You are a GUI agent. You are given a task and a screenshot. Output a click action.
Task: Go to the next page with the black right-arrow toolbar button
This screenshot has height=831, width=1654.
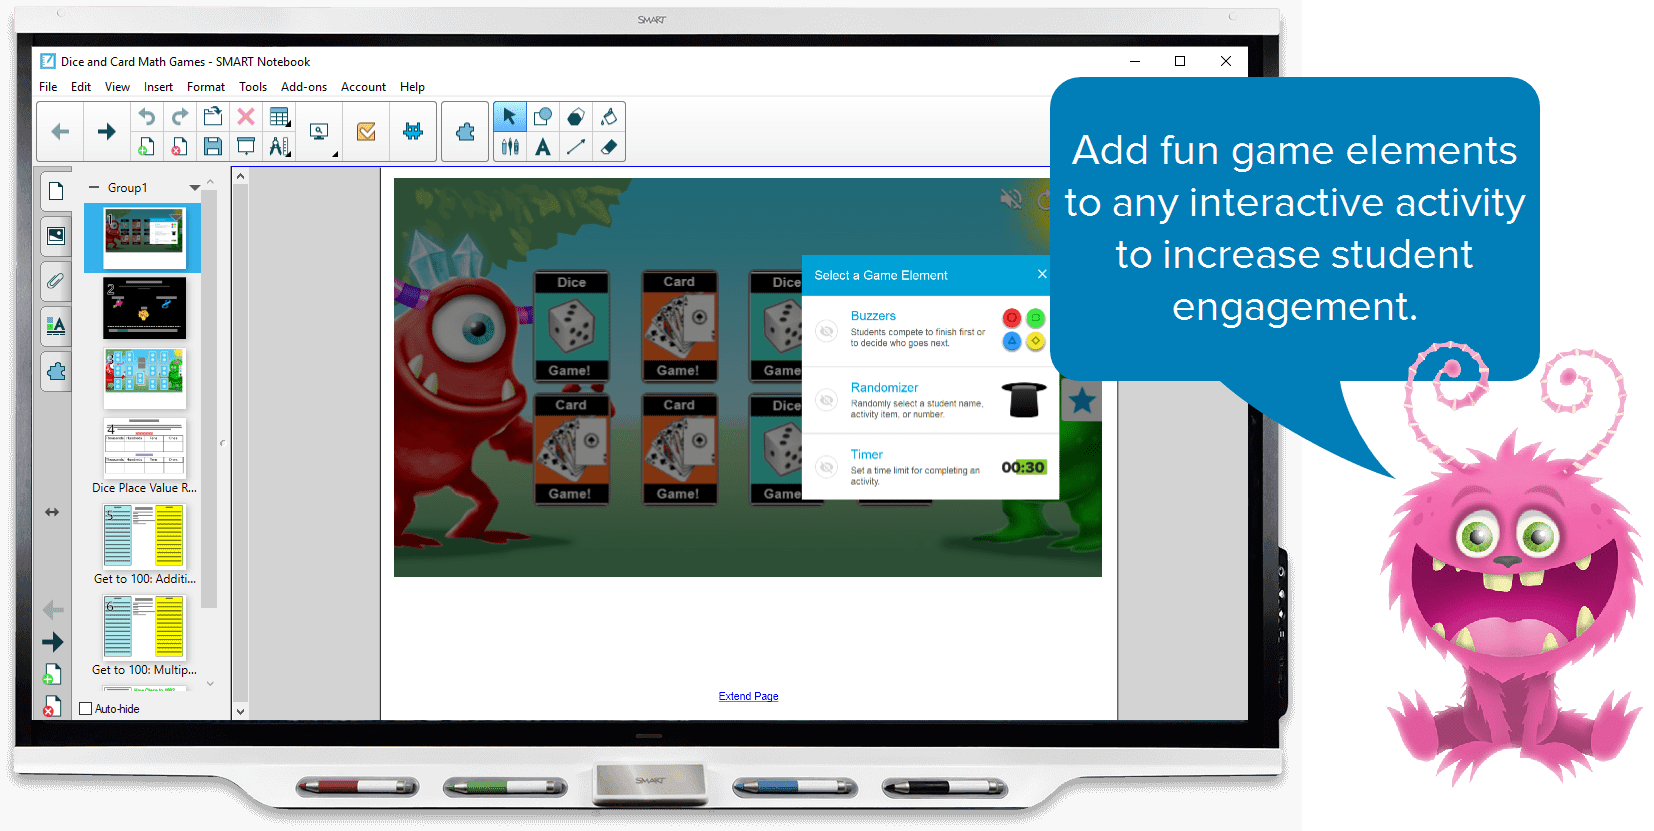[x=106, y=131]
